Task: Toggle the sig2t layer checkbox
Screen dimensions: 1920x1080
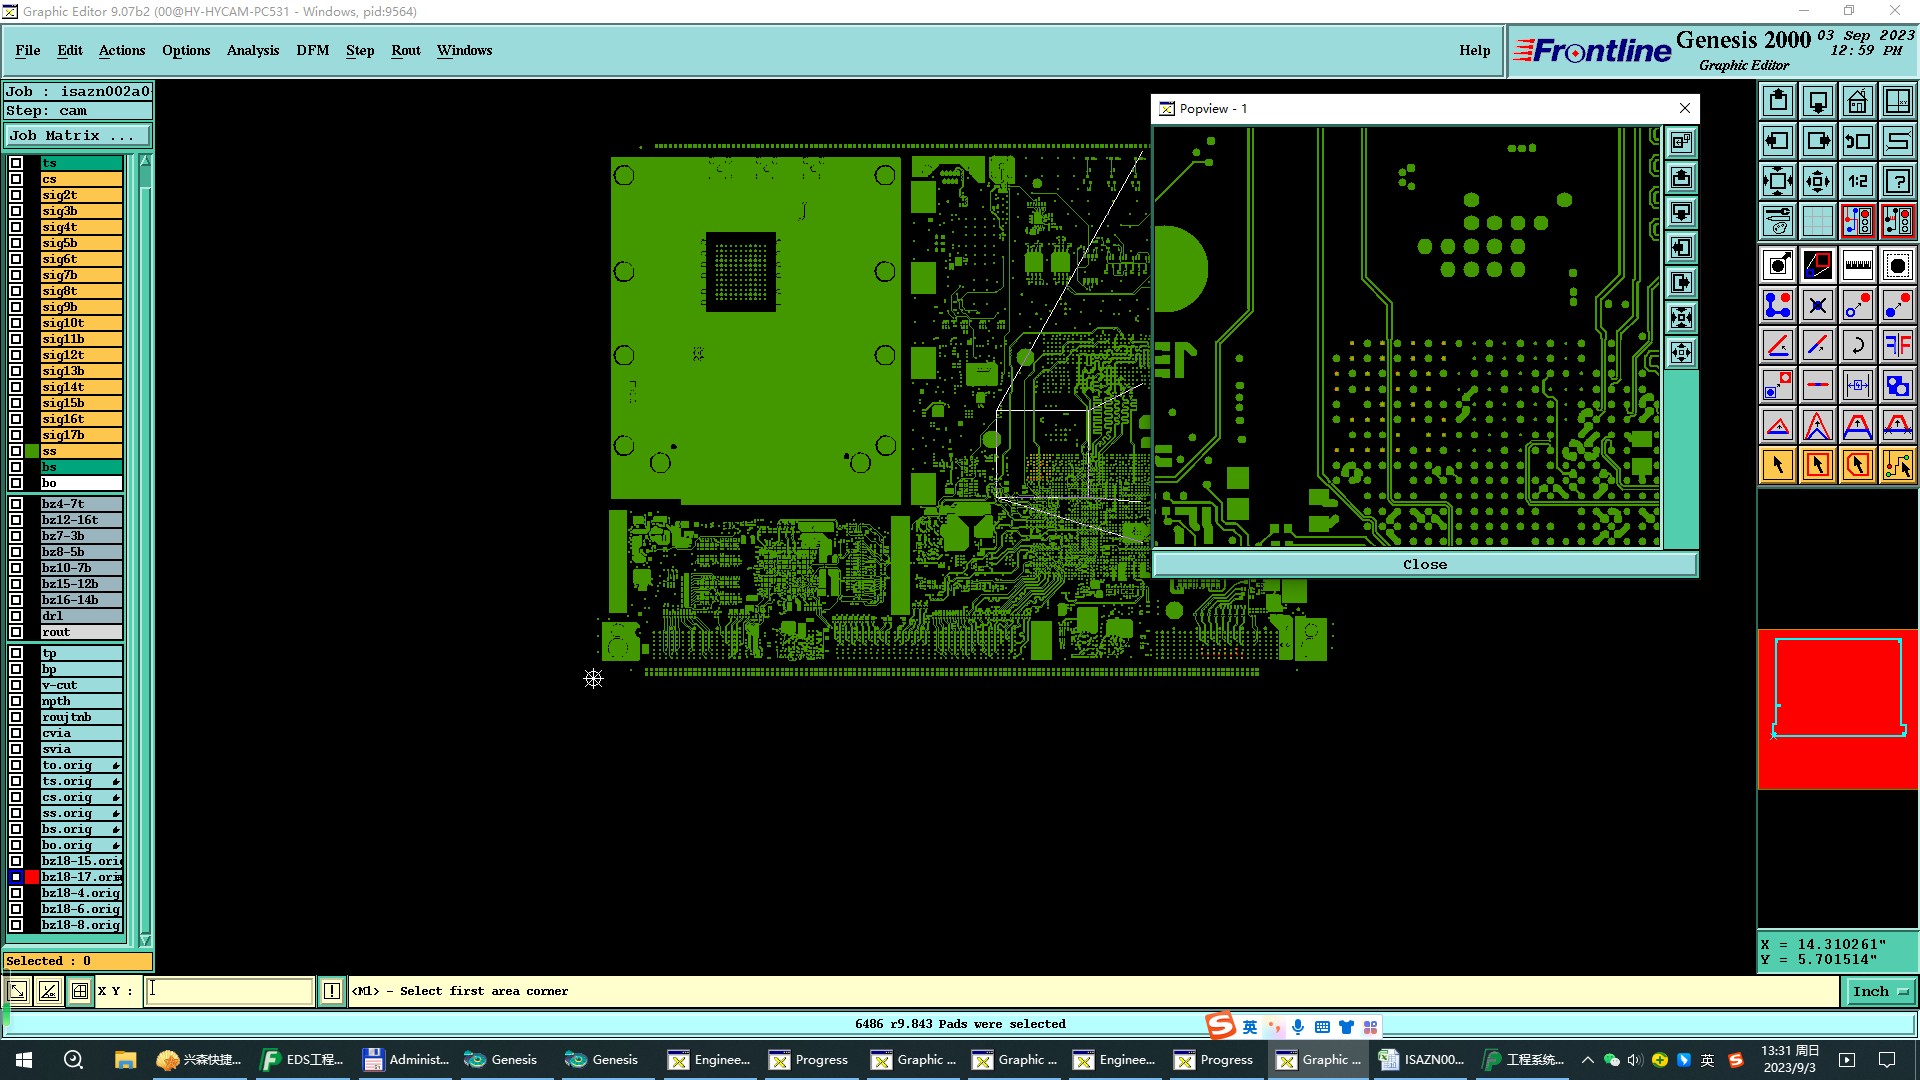Action: 16,195
